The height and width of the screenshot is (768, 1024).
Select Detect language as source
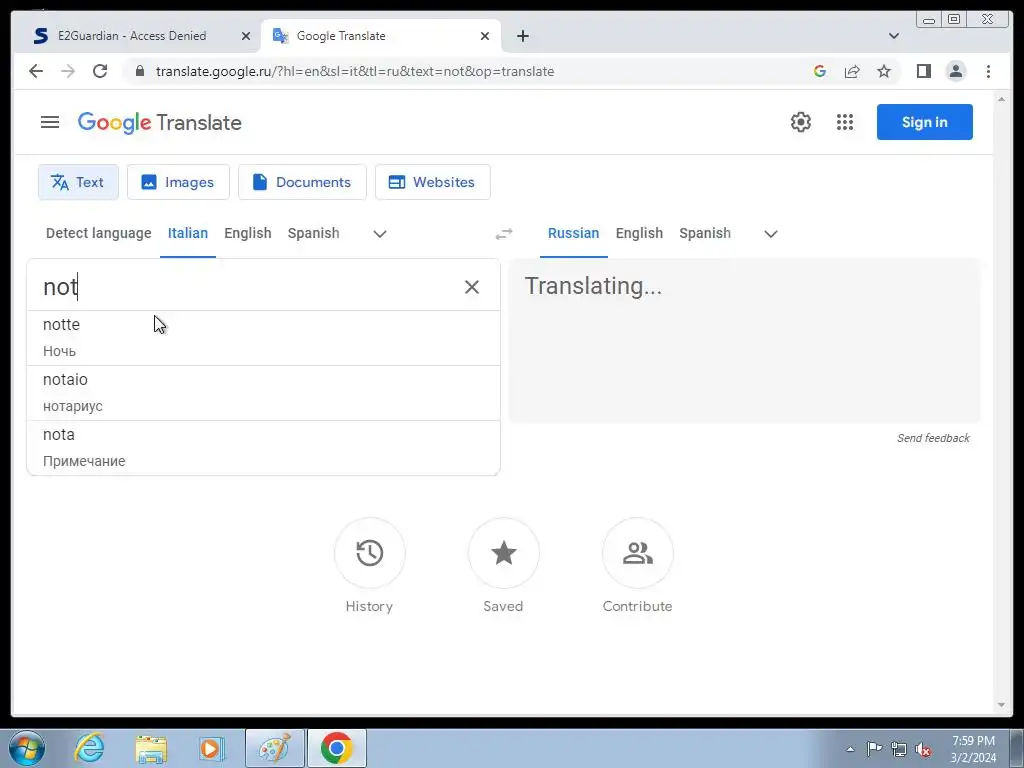pyautogui.click(x=99, y=233)
